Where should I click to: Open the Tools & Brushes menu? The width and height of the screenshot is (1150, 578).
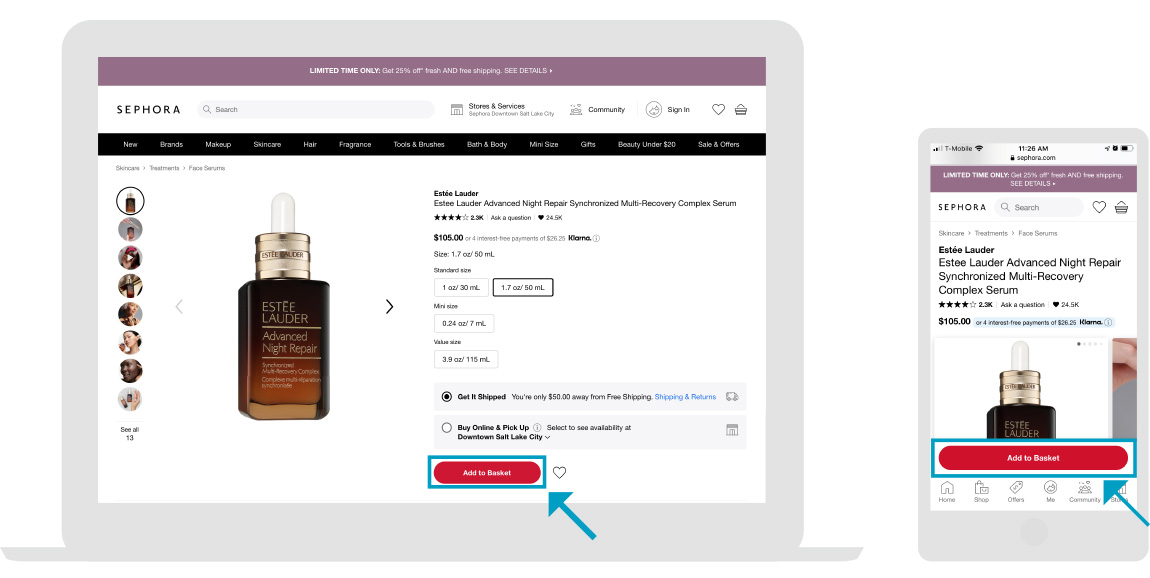click(419, 144)
